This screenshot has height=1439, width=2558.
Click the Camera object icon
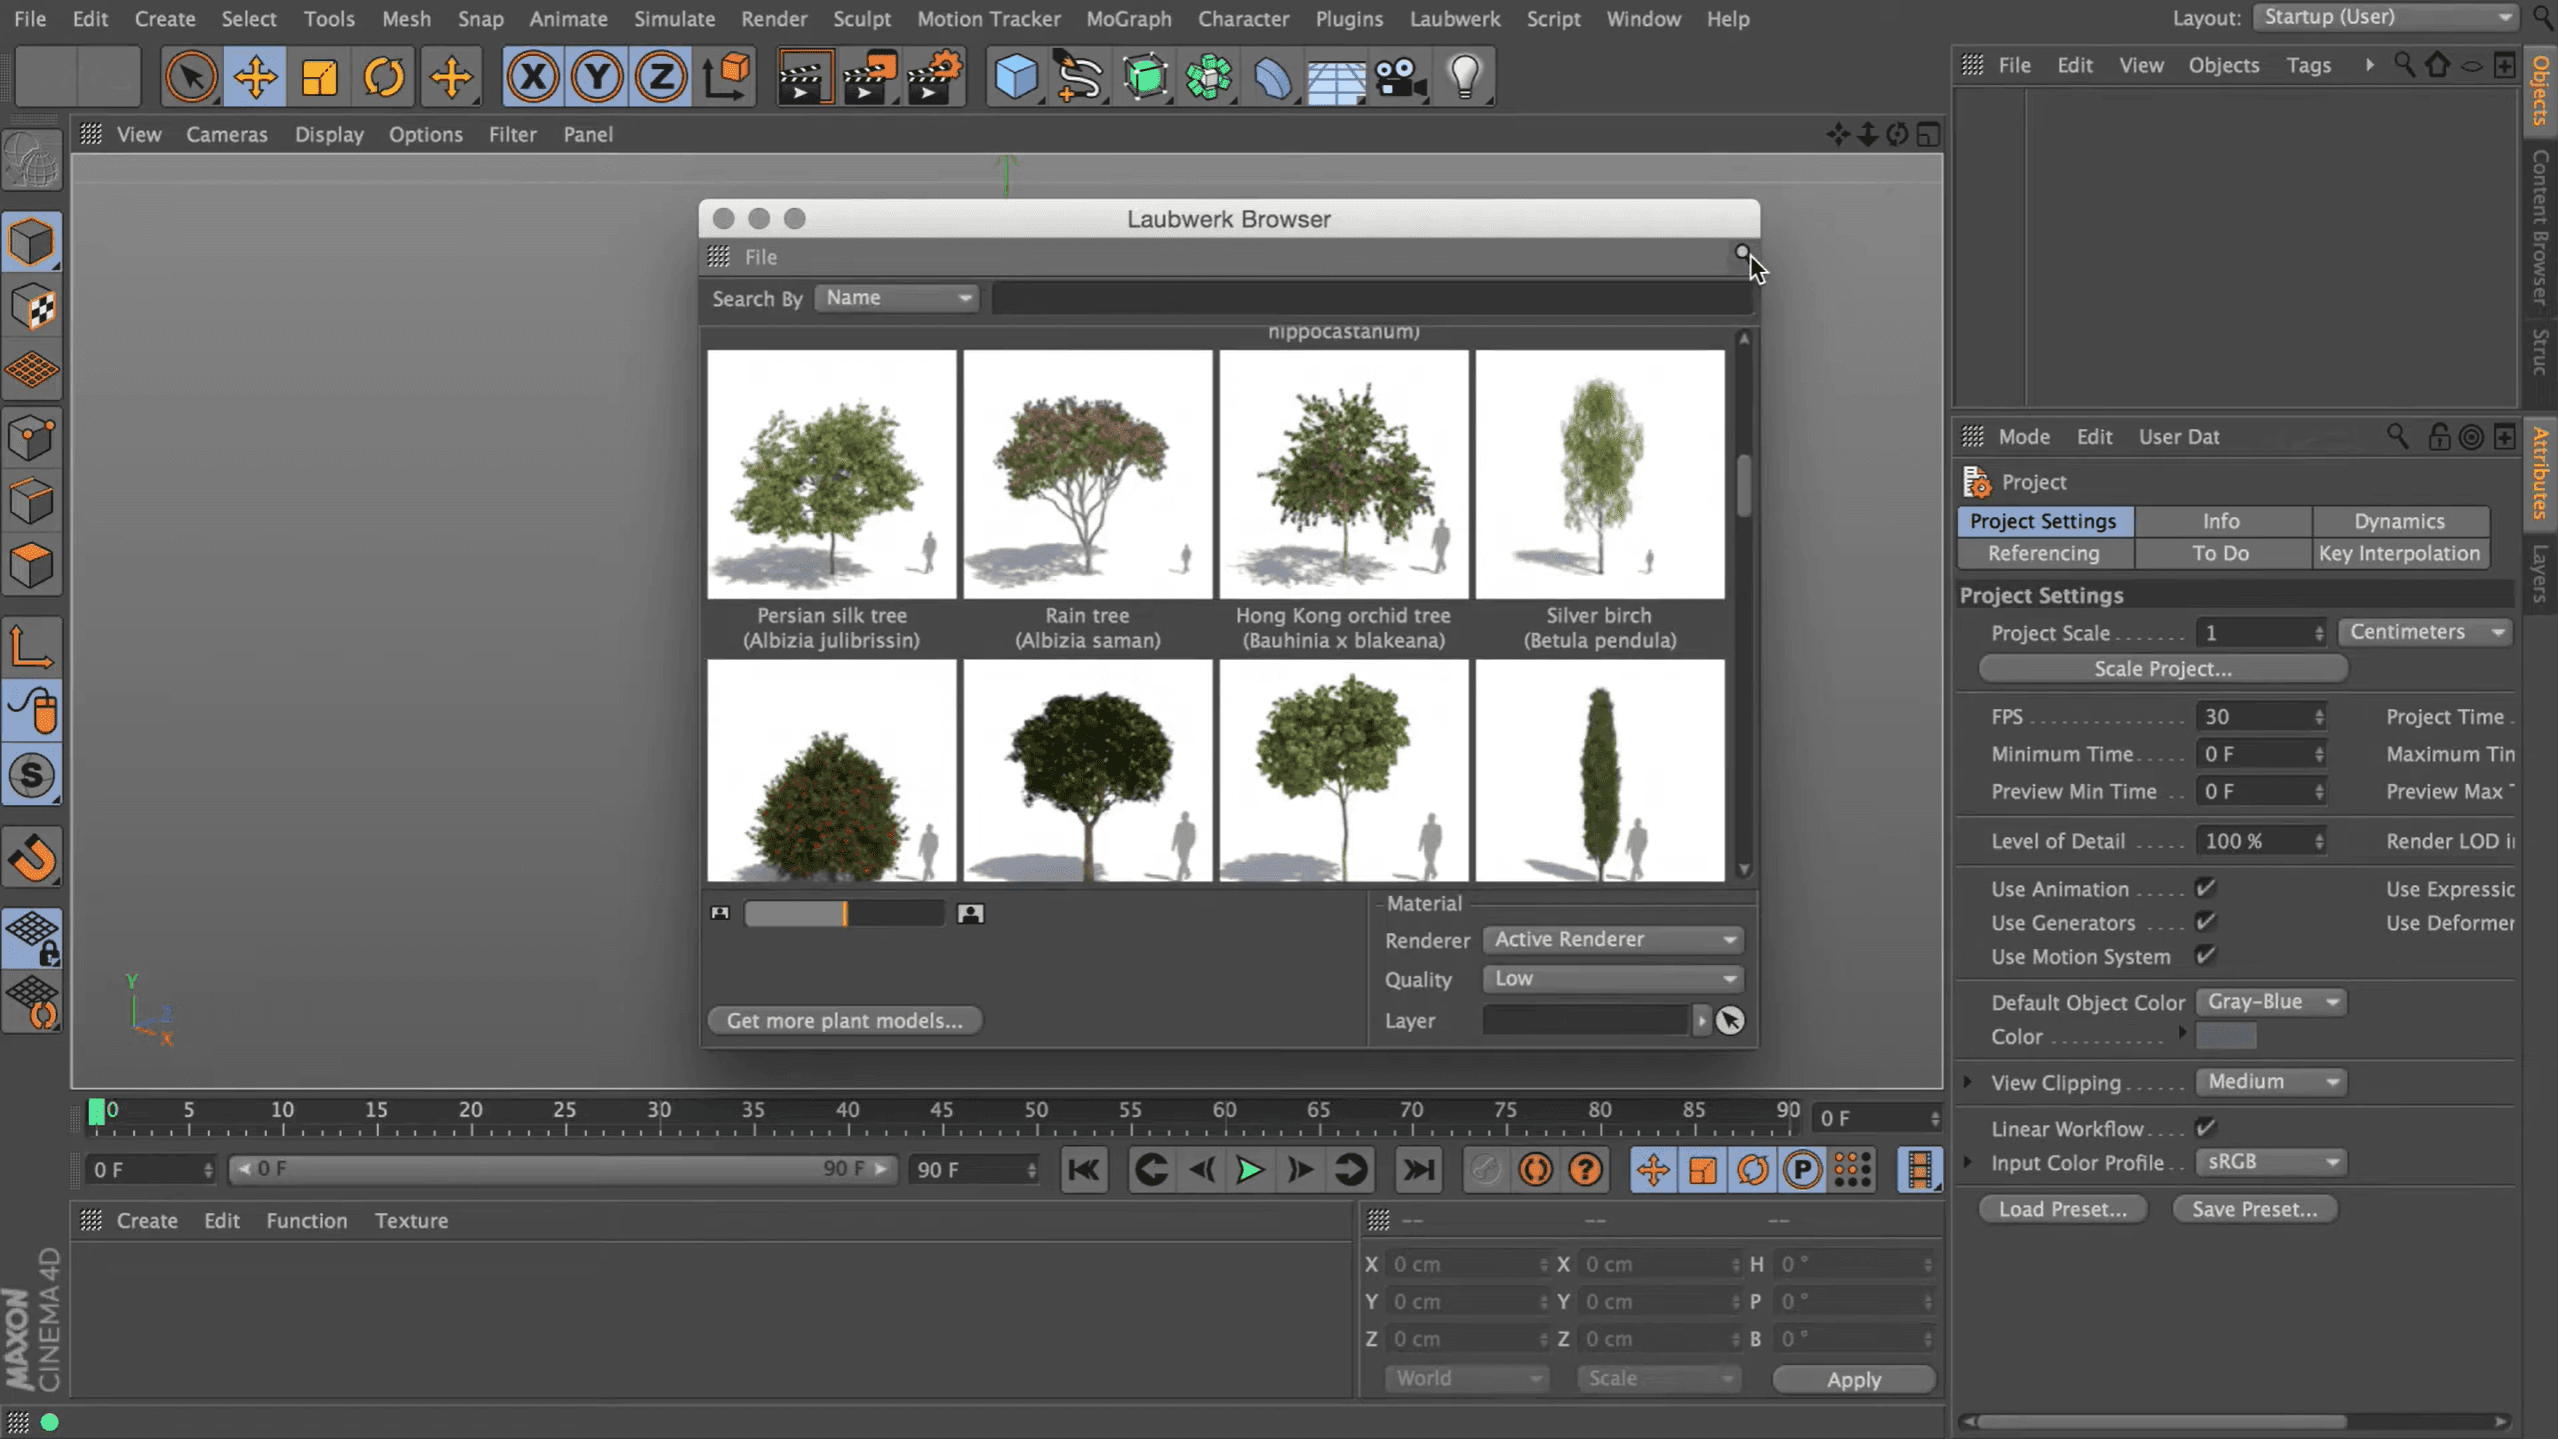(1399, 76)
